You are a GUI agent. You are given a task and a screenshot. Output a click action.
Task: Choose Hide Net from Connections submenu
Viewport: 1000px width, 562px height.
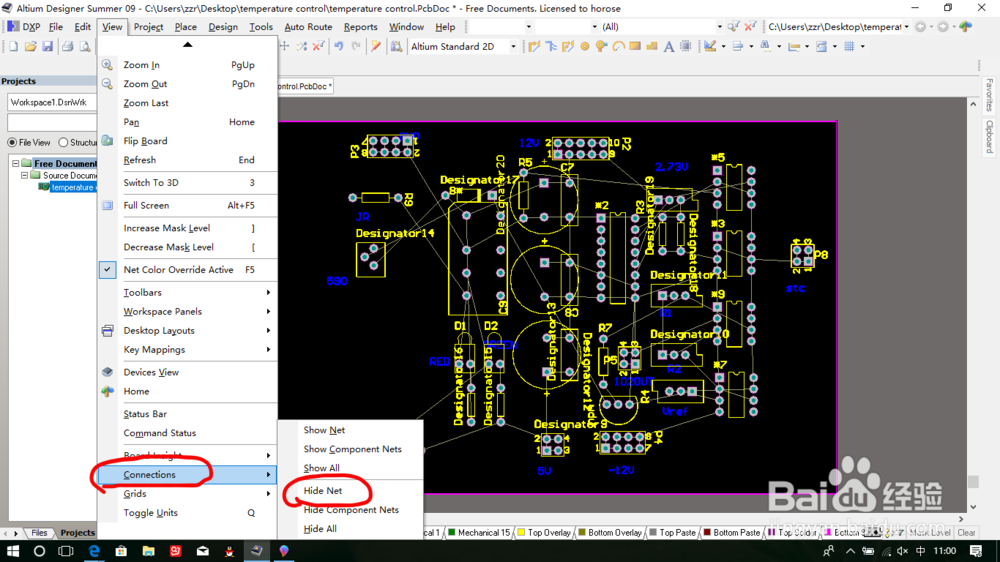pos(323,491)
